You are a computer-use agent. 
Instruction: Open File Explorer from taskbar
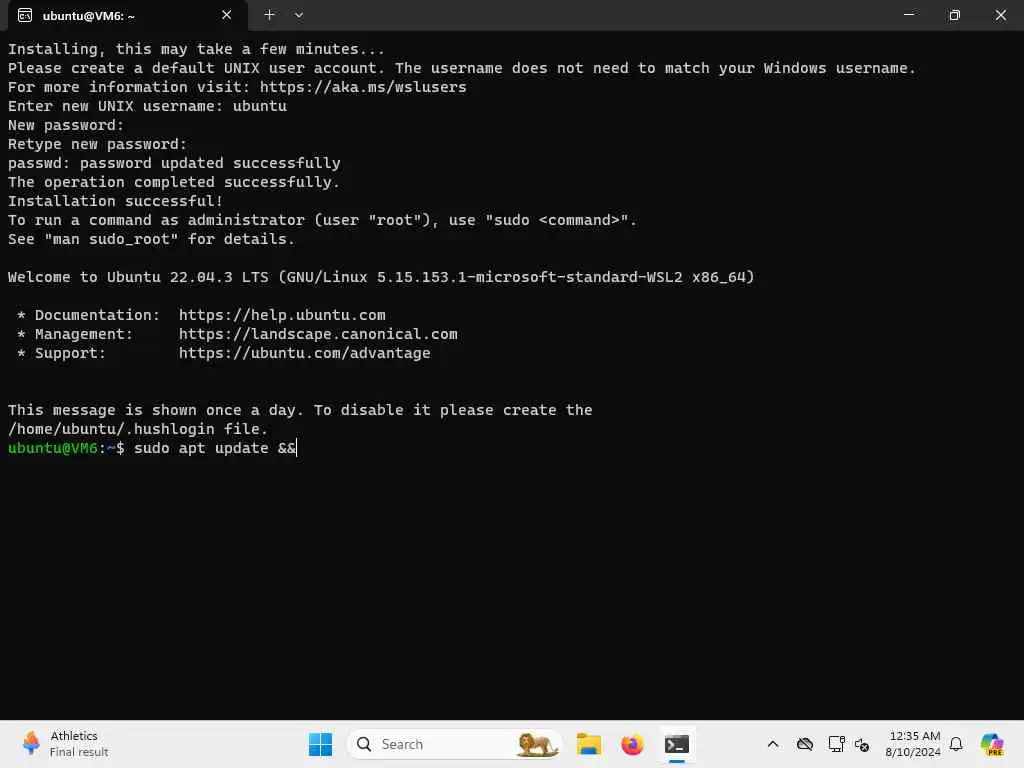(x=588, y=744)
